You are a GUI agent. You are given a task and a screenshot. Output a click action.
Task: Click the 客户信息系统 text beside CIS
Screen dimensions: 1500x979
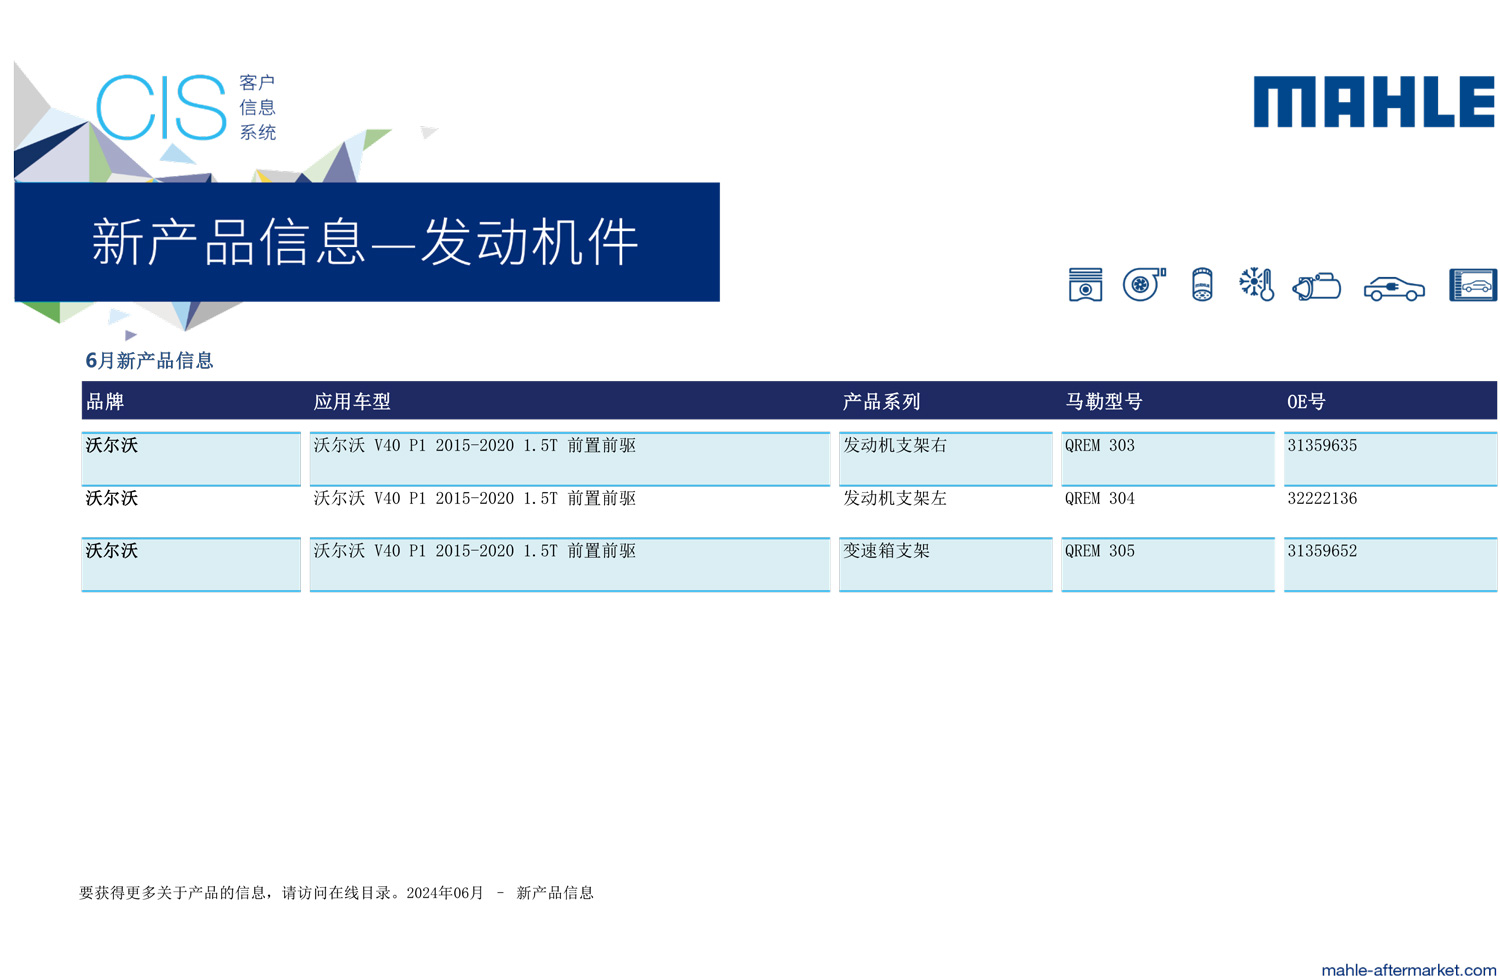coord(257,107)
